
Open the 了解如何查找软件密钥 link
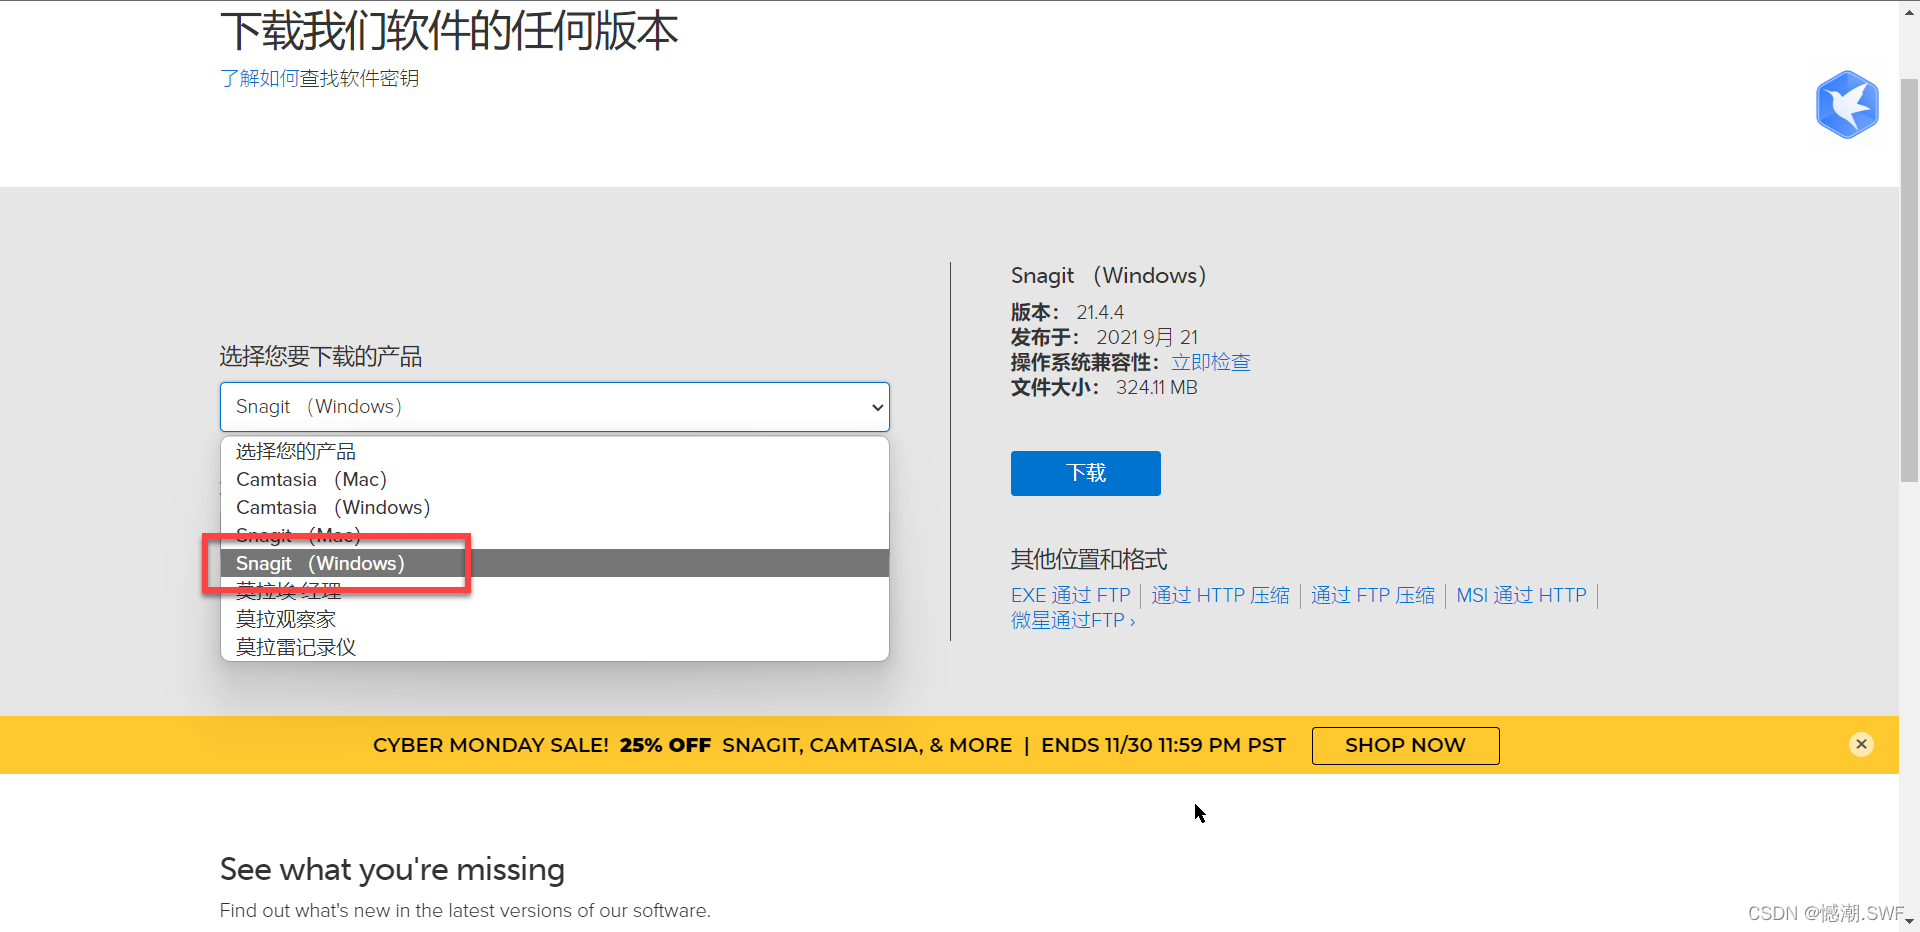319,78
